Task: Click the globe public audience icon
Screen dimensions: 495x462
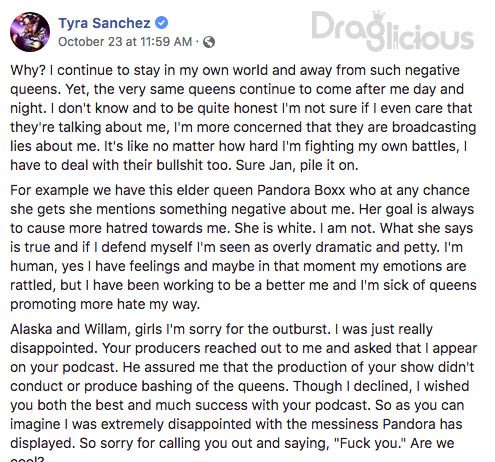Action: point(209,42)
